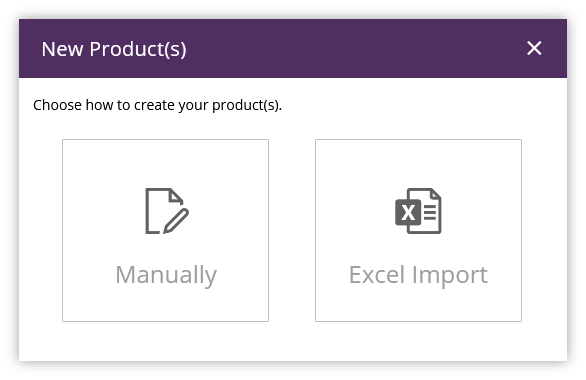The width and height of the screenshot is (586, 380).
Task: Click the purple title bar of the dialog
Action: (293, 49)
